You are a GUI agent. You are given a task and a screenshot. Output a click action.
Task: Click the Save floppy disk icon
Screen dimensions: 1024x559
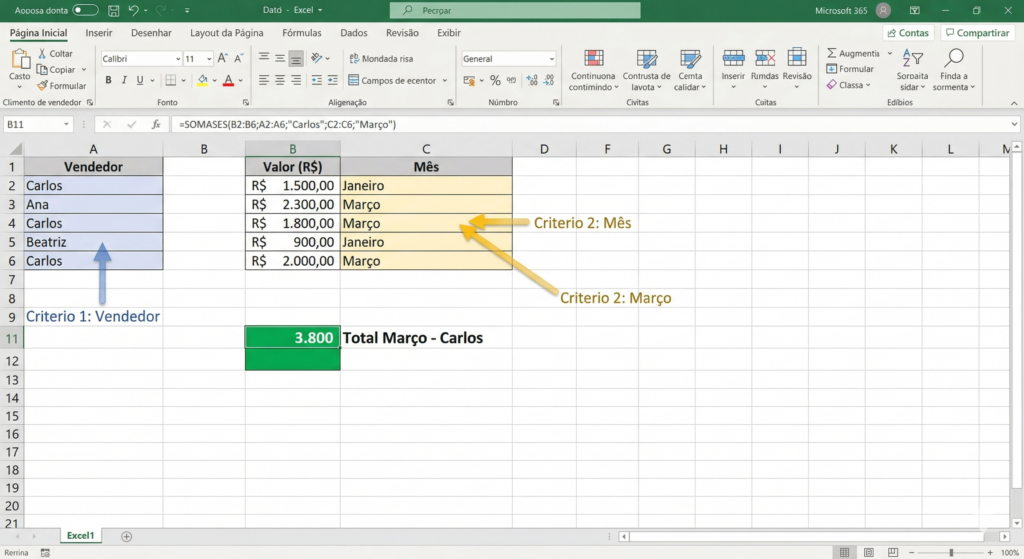(x=114, y=10)
